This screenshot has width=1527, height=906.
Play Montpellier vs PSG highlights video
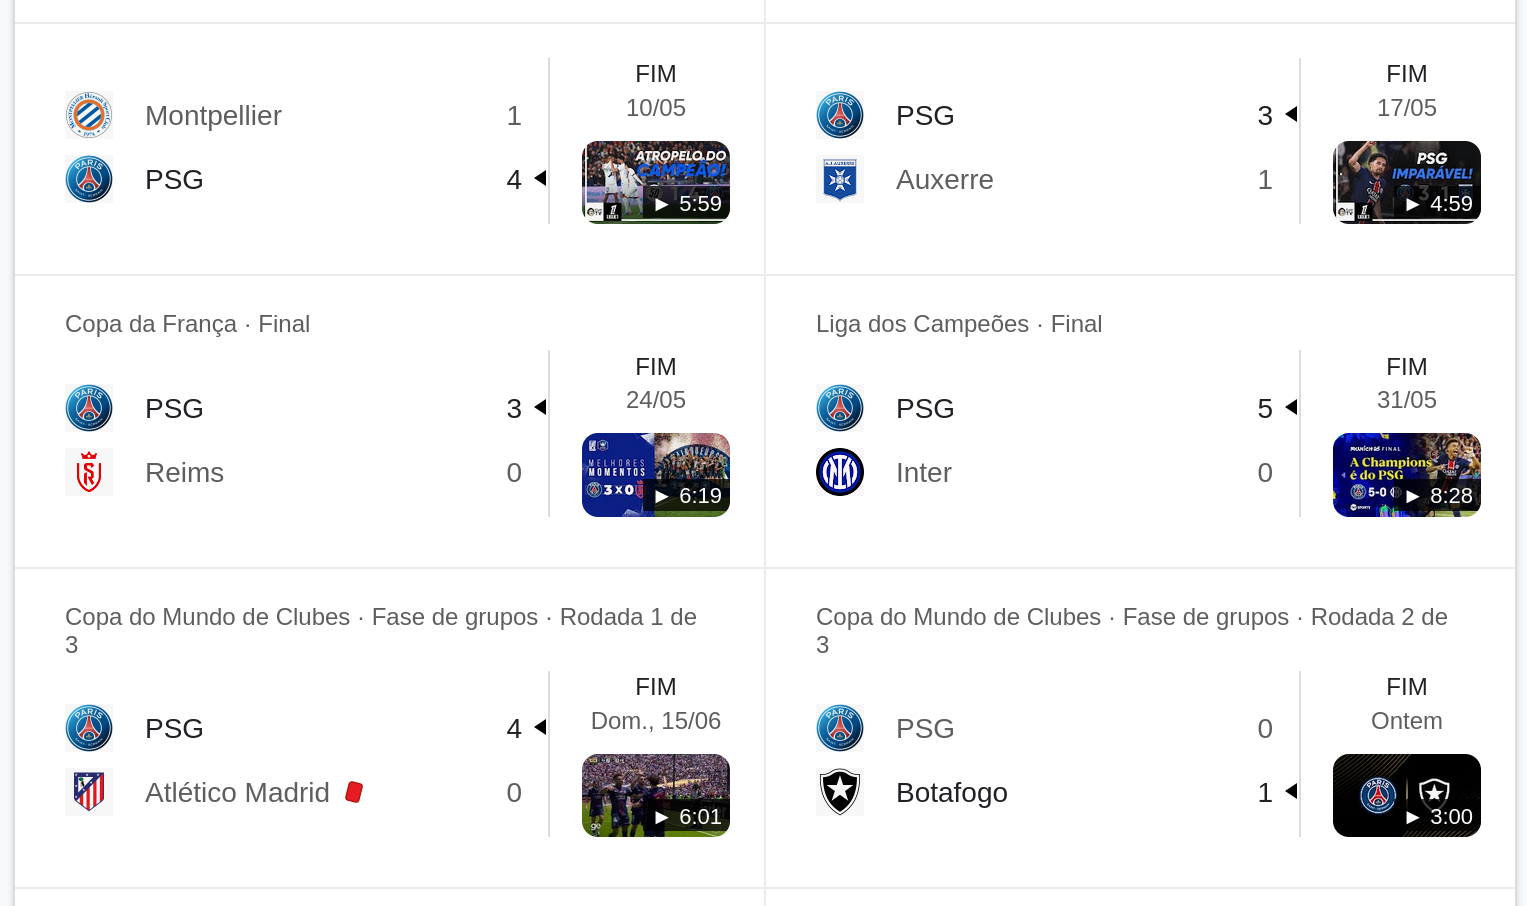coord(656,182)
